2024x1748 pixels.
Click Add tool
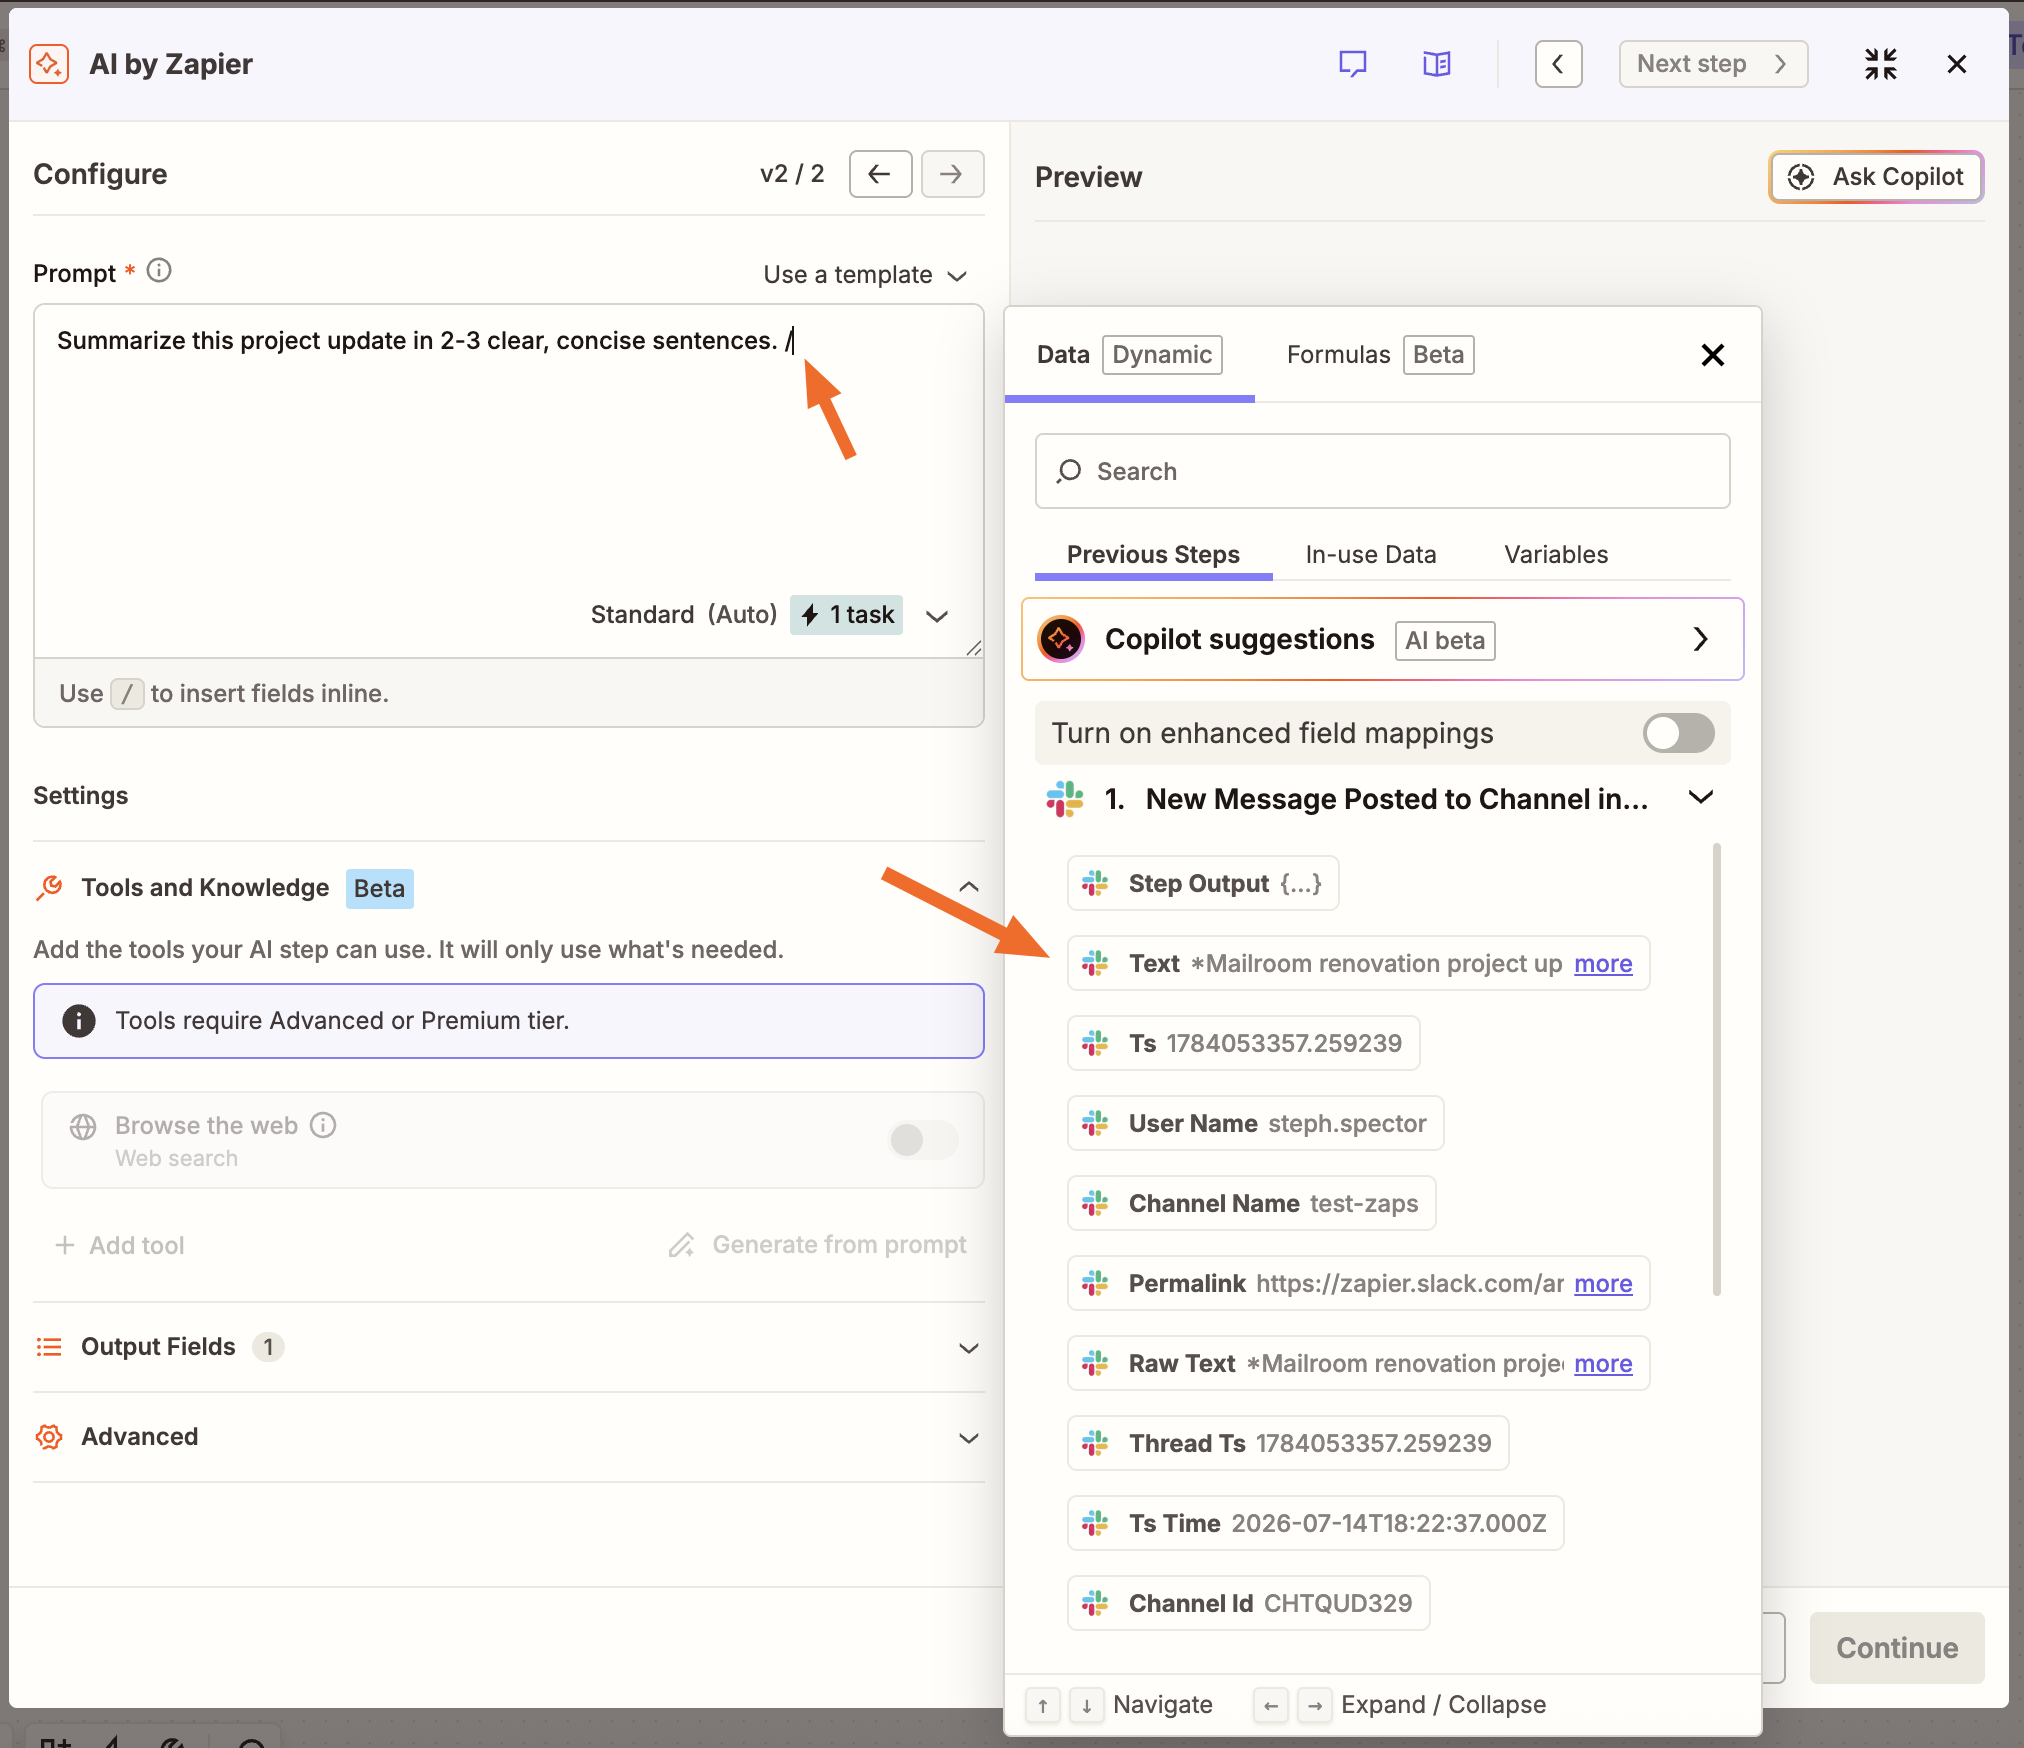pyautogui.click(x=120, y=1245)
